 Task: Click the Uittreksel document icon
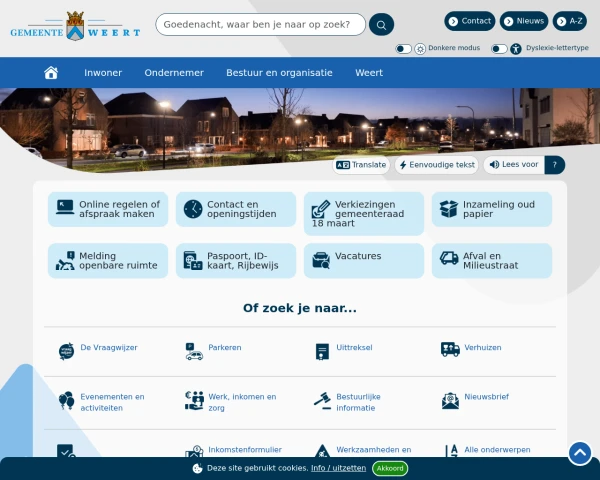(x=322, y=351)
